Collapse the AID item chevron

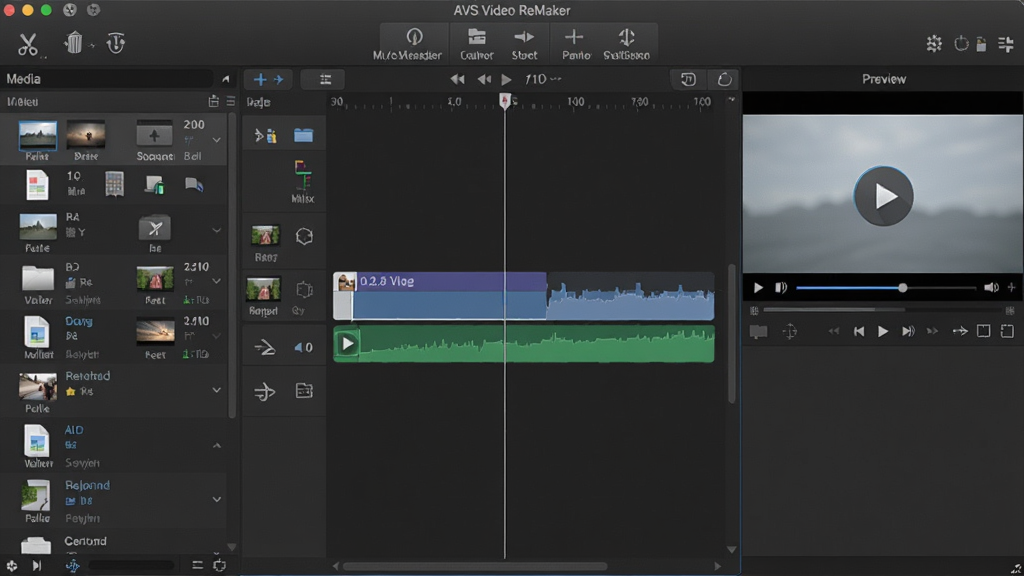216,445
